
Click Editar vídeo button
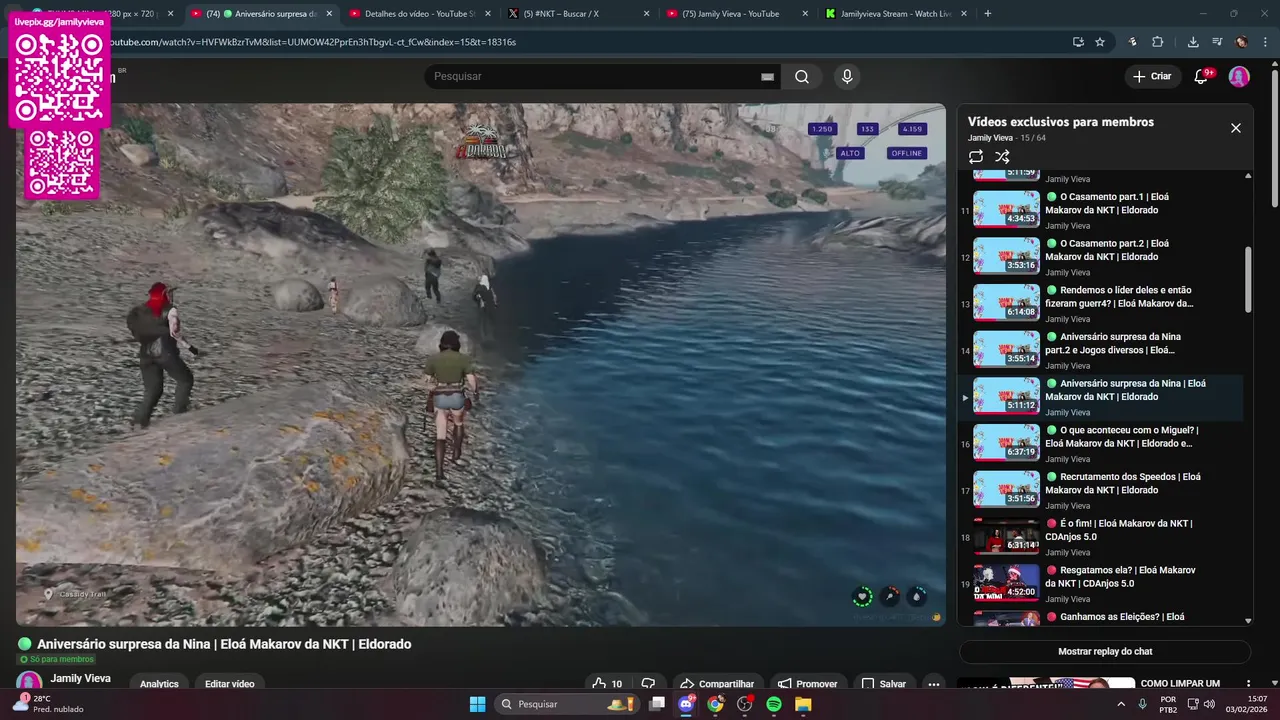tap(230, 684)
